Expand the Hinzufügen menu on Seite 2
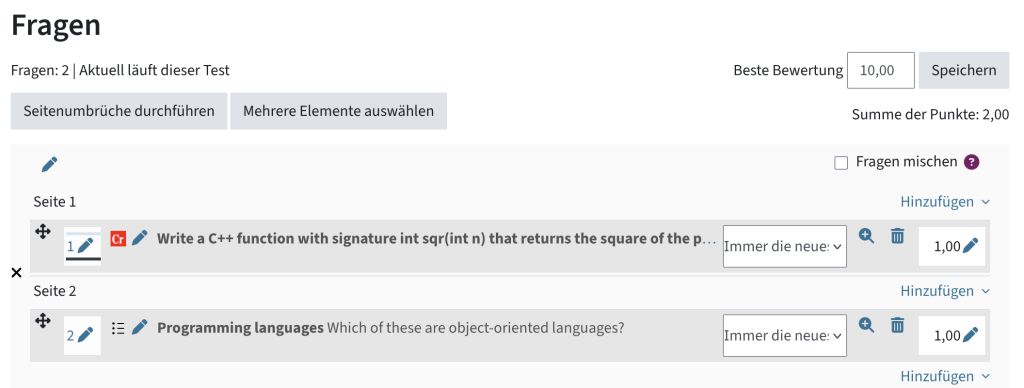 tap(945, 291)
